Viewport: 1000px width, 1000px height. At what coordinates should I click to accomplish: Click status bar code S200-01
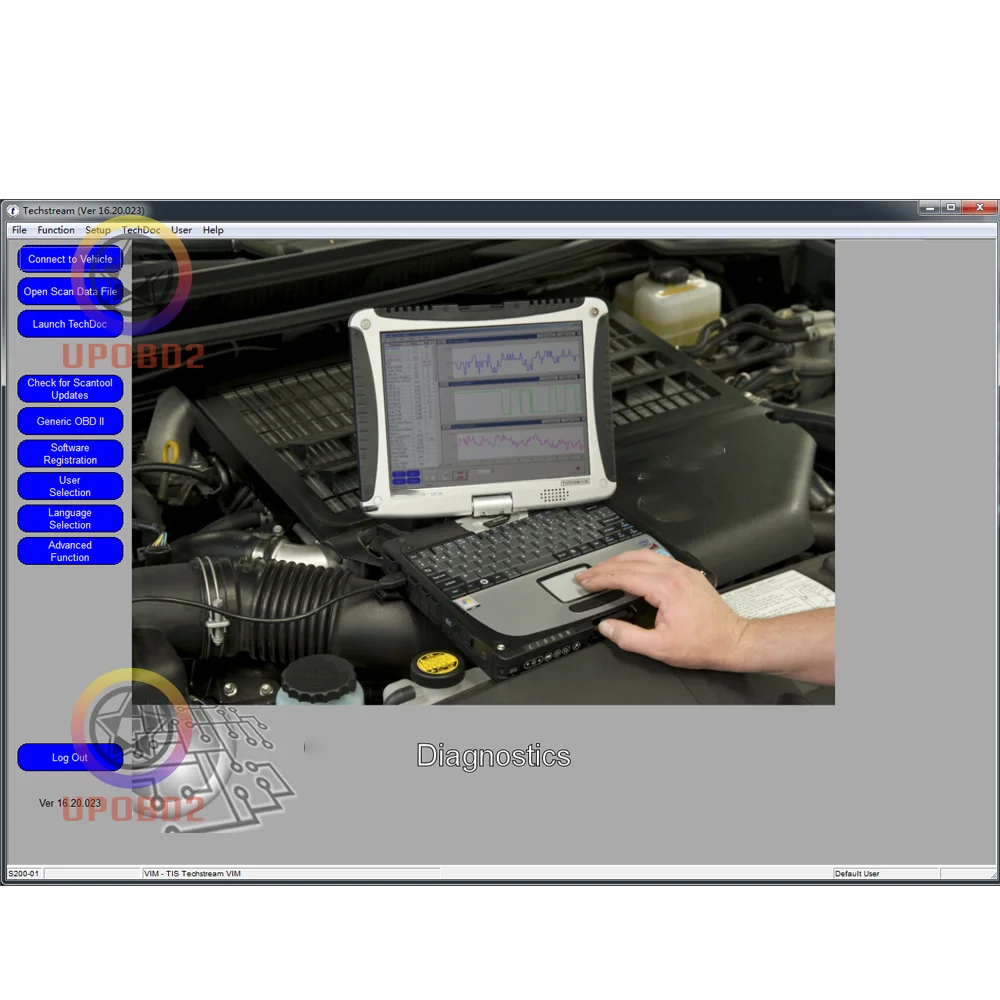coord(24,873)
